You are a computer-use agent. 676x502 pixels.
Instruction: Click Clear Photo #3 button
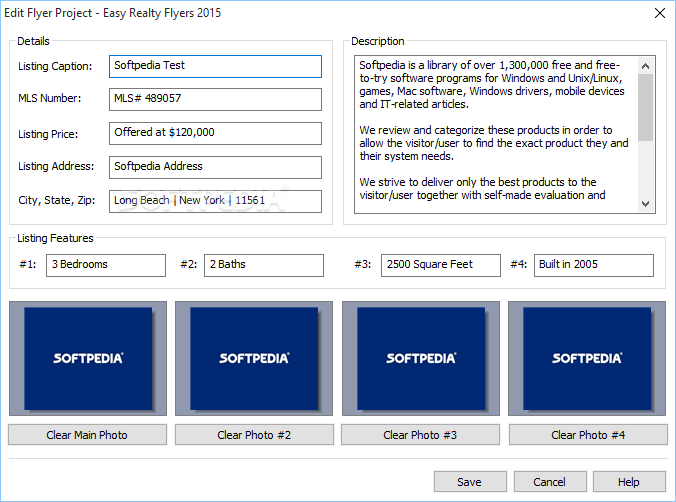point(420,435)
